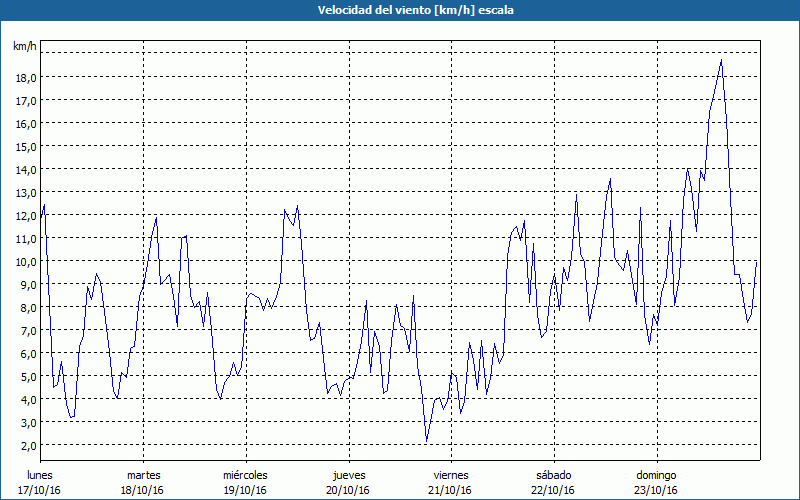Viewport: 800px width, 500px height.
Task: Click the lowest wind speed point near Friday
Action: (427, 441)
